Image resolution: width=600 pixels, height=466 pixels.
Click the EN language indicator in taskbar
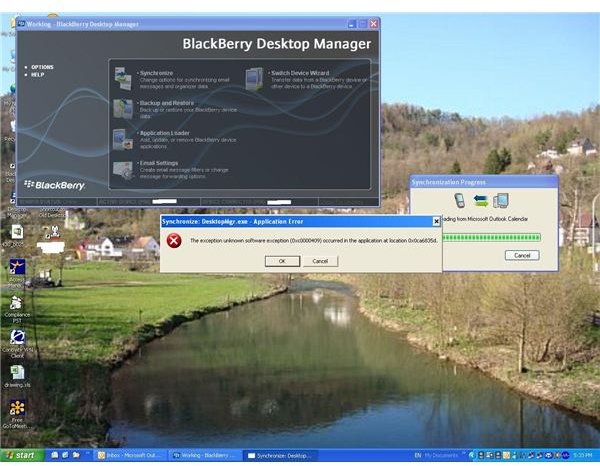pyautogui.click(x=418, y=455)
